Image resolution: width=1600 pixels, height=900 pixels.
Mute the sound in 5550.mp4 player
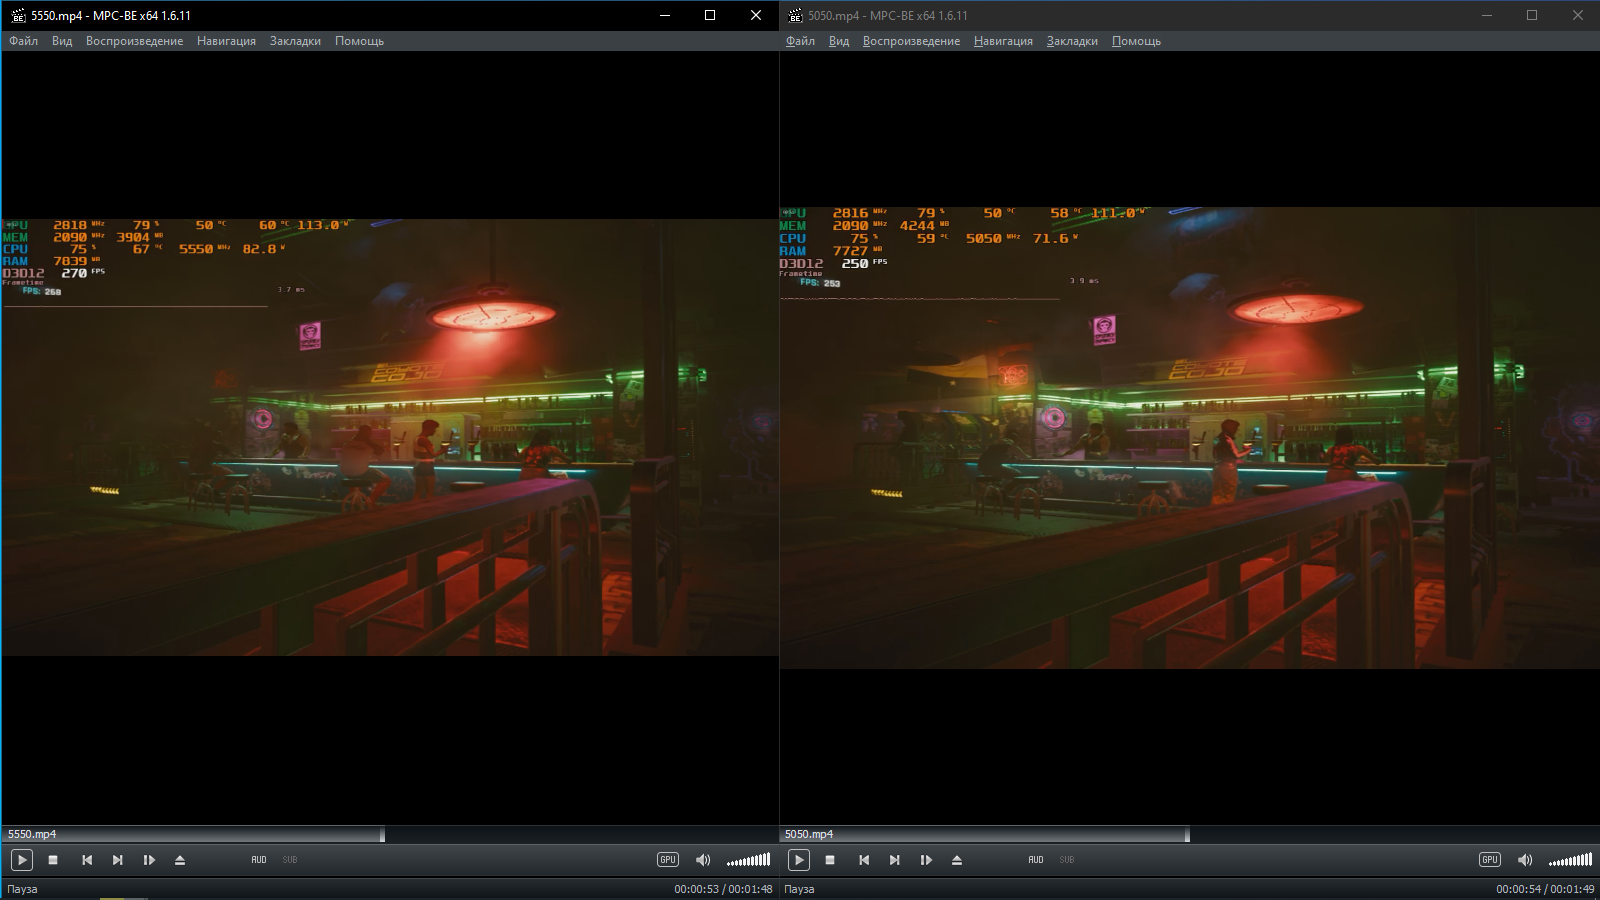click(x=703, y=860)
